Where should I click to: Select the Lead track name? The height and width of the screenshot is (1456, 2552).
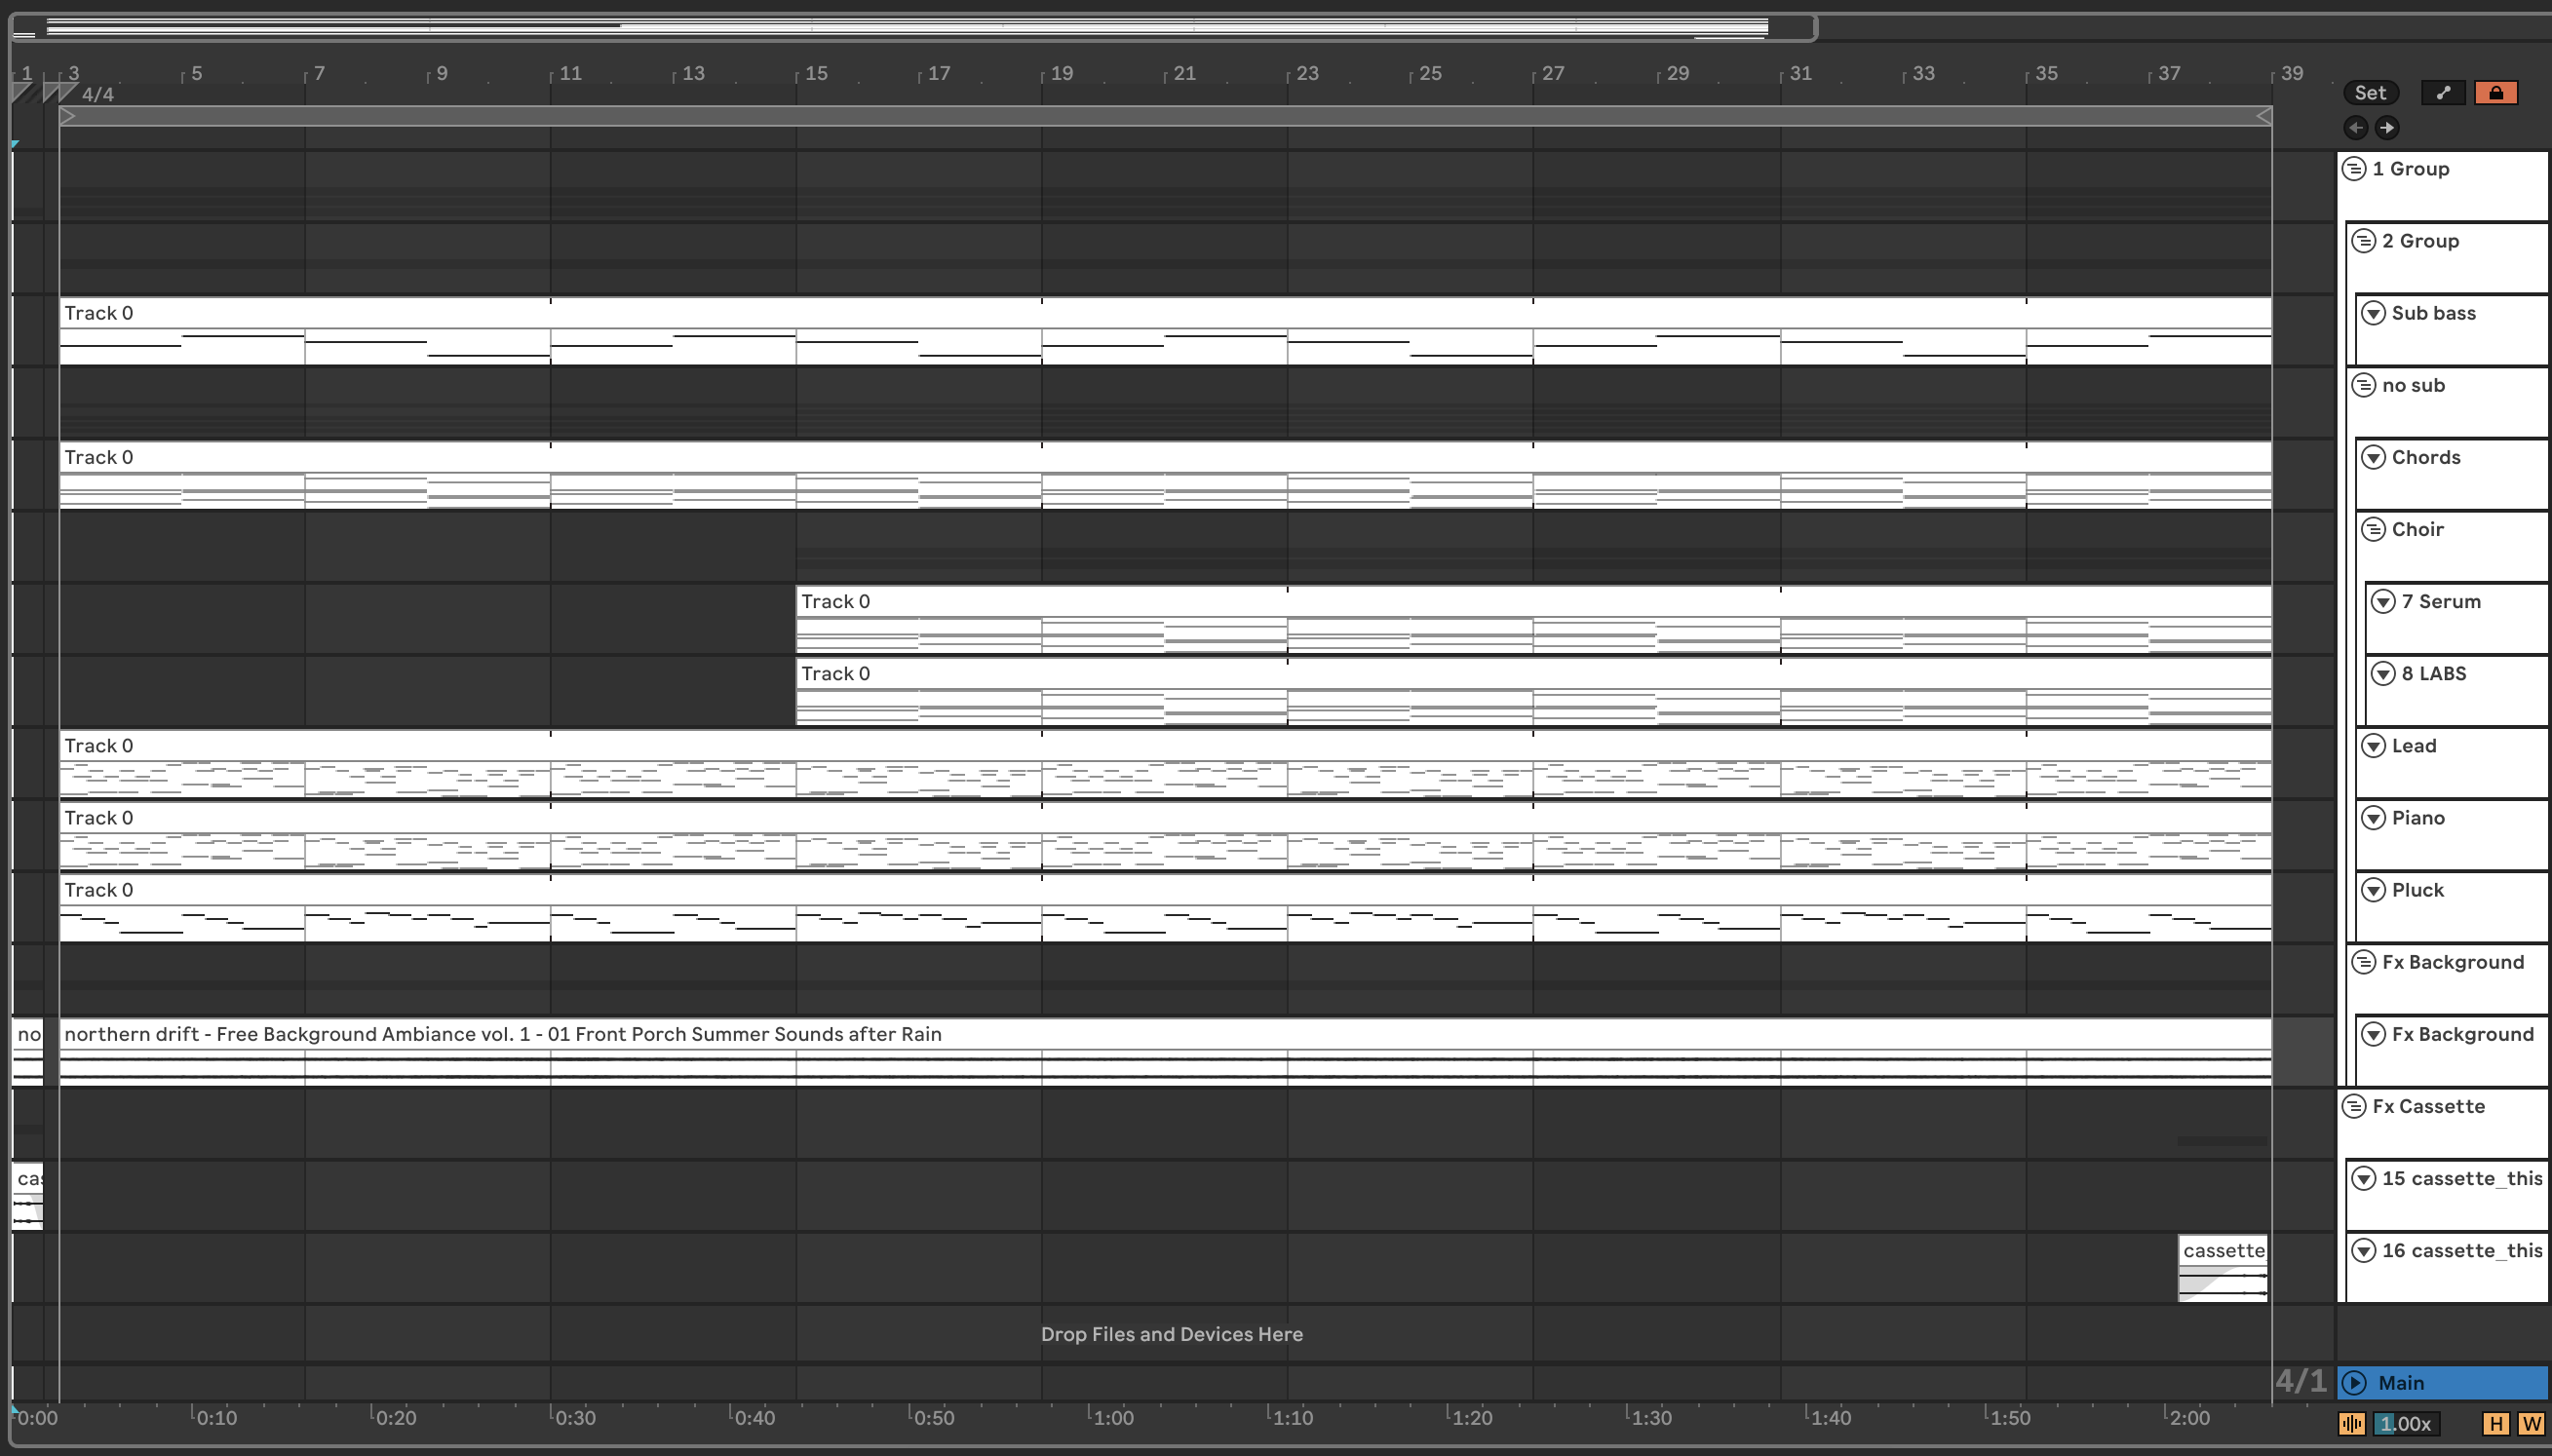pyautogui.click(x=2414, y=745)
